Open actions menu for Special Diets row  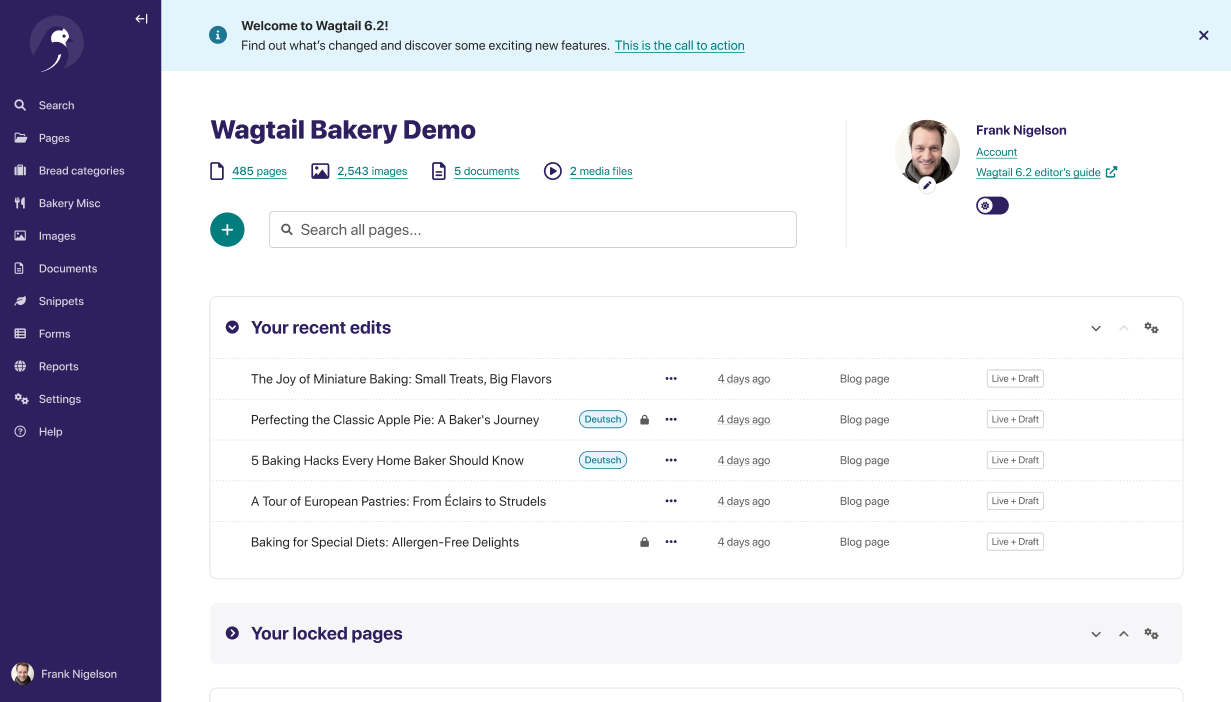pos(671,542)
